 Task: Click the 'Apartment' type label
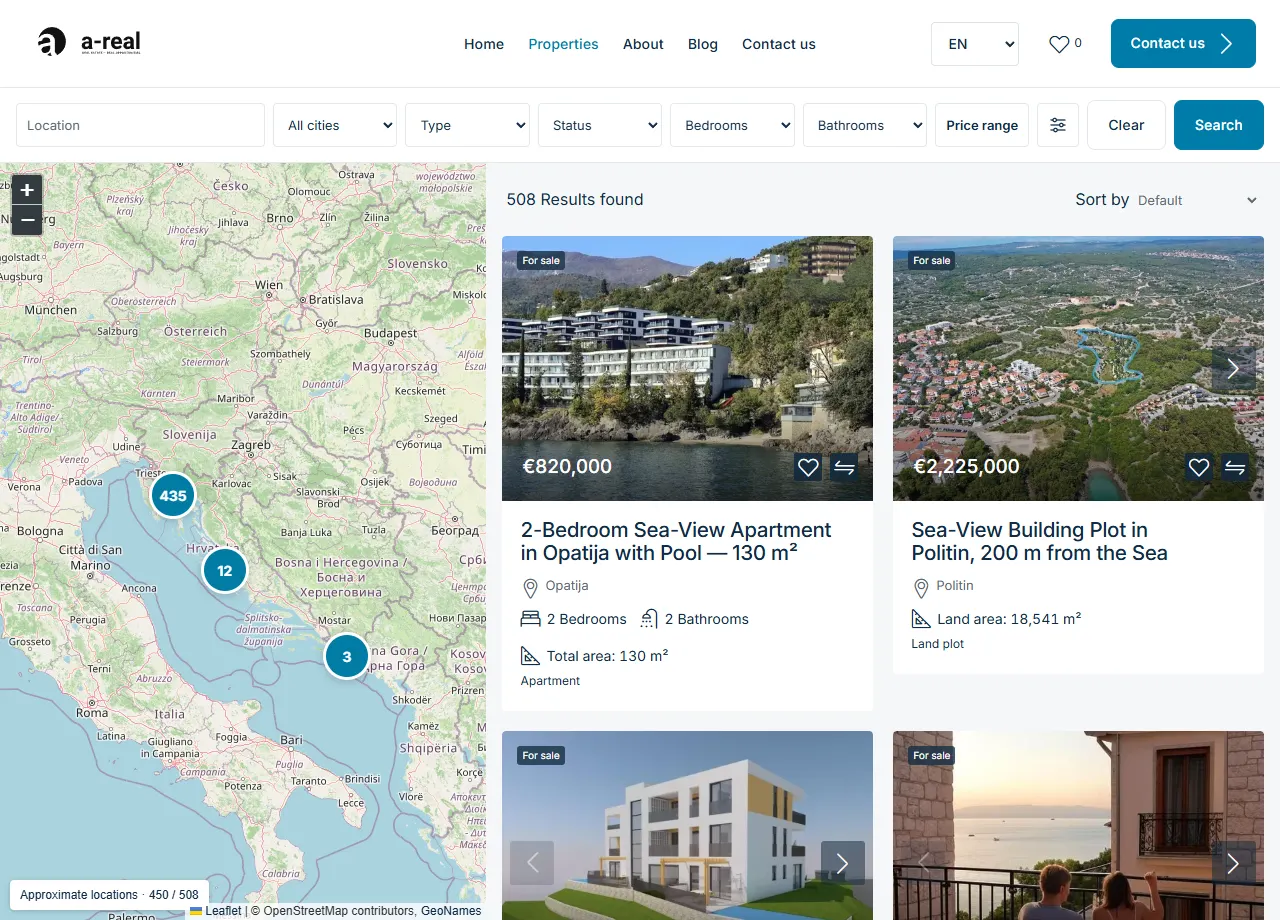pos(550,681)
